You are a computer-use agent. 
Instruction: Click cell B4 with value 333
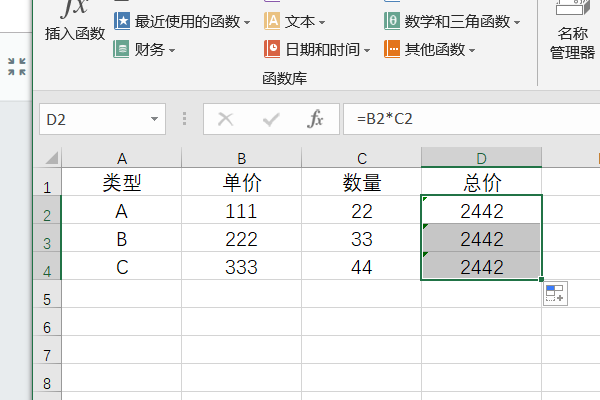241,268
